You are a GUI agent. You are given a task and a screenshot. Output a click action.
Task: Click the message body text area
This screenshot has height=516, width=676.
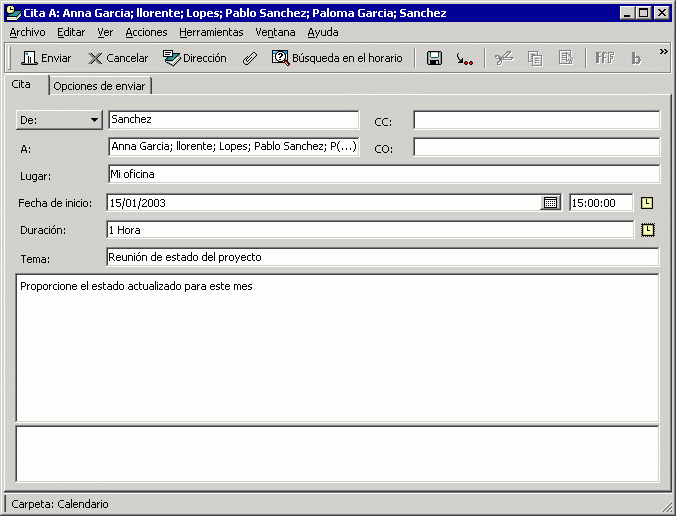click(338, 348)
